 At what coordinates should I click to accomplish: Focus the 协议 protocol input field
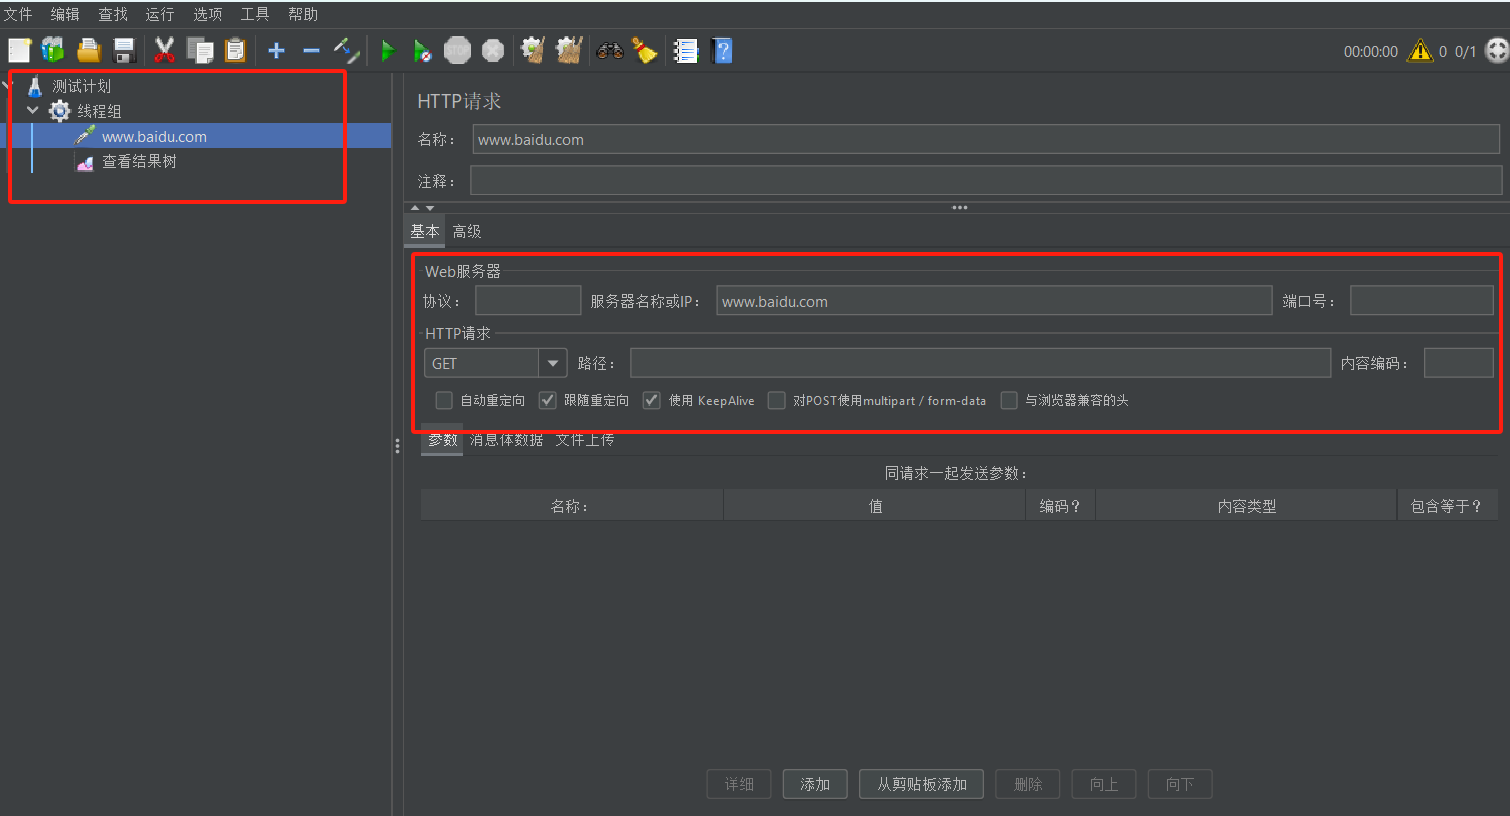tap(528, 301)
